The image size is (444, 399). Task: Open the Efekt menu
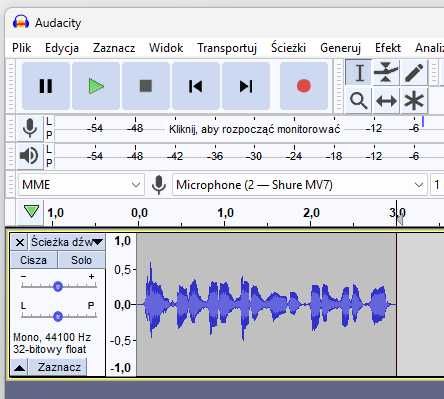click(x=388, y=48)
